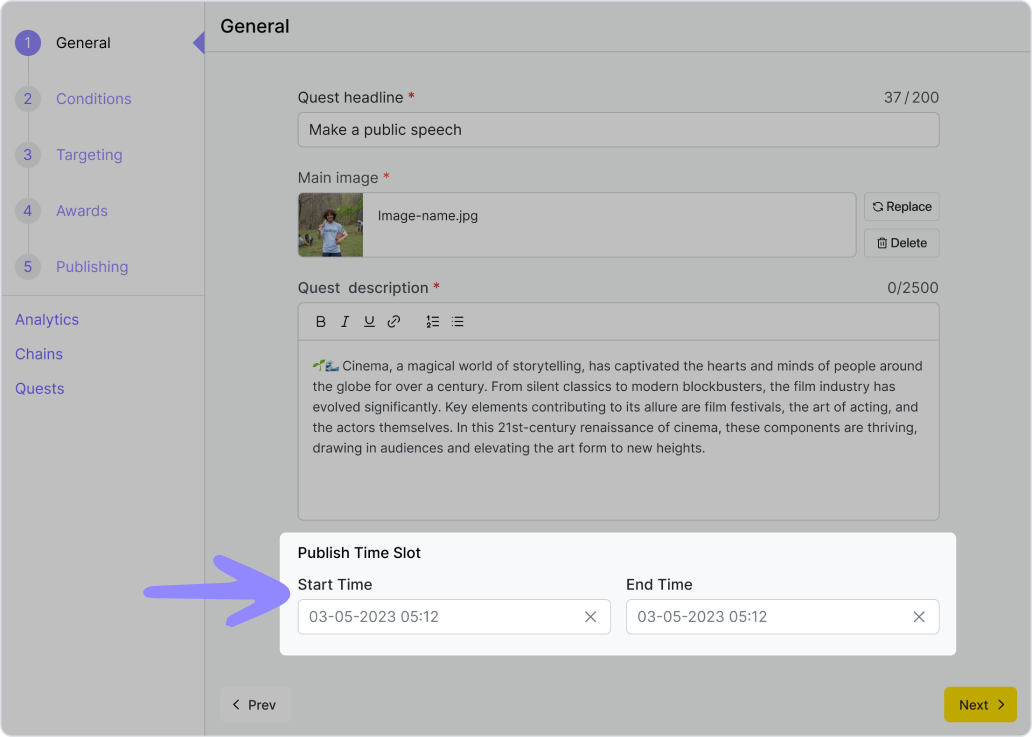Select the General step in sidebar

click(x=83, y=43)
